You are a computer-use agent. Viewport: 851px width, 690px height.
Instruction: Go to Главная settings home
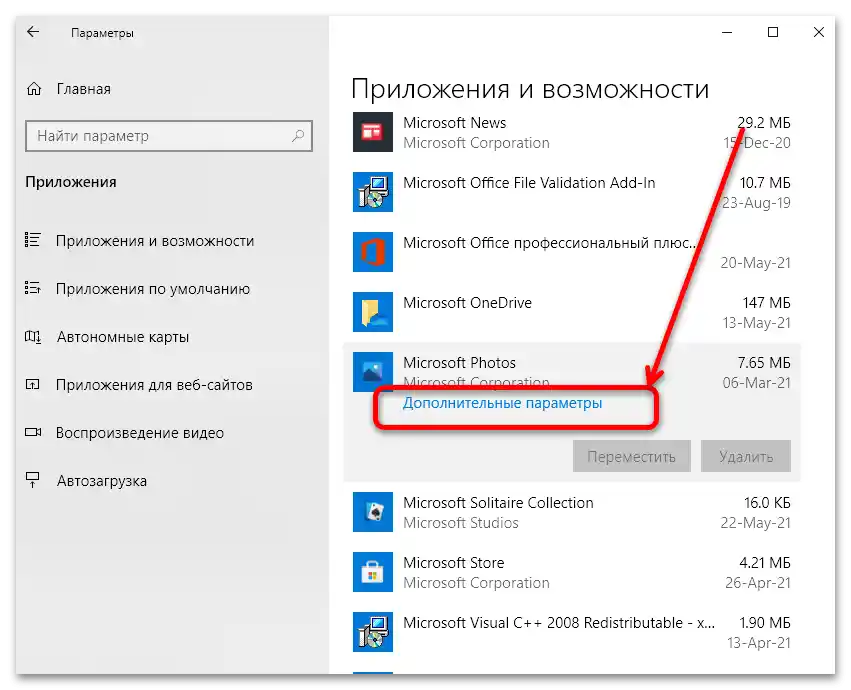point(84,89)
